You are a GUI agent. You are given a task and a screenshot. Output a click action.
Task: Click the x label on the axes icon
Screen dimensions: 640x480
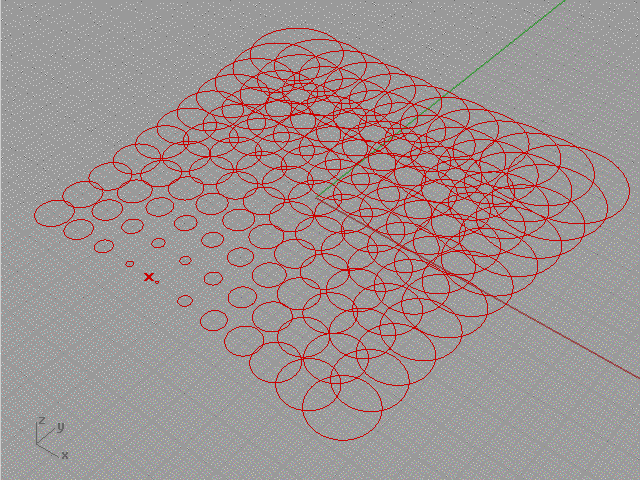[x=64, y=455]
